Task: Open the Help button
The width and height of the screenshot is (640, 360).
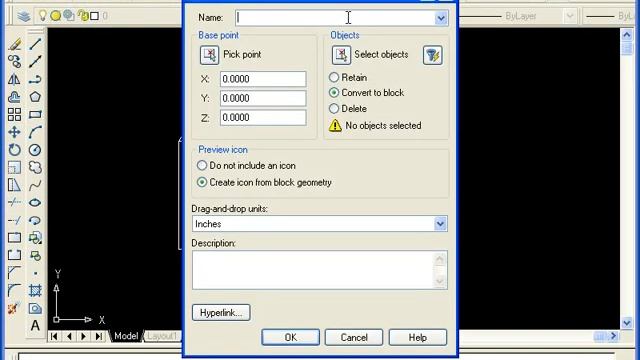Action: (418, 338)
